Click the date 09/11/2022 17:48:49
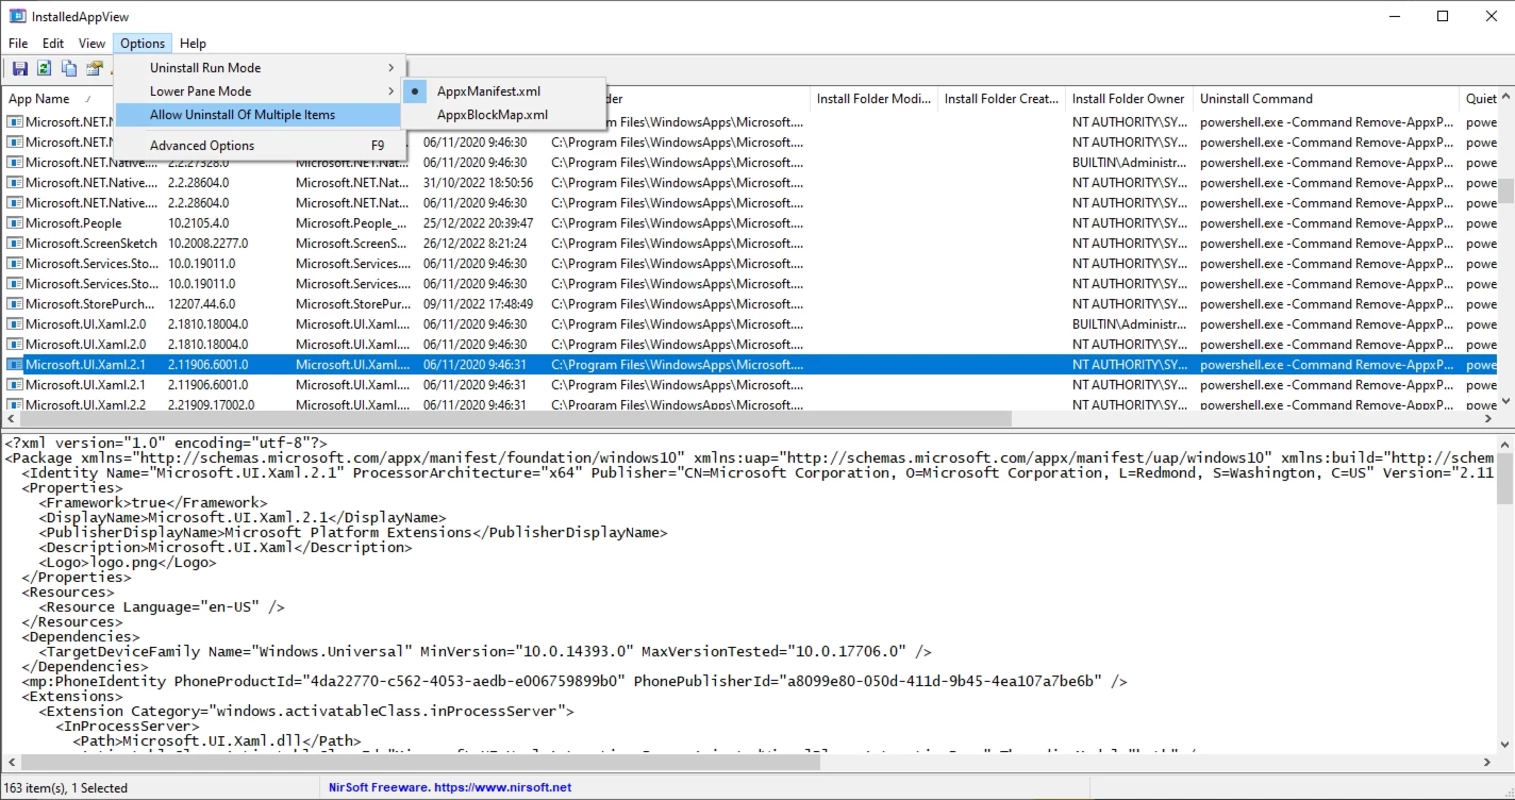This screenshot has height=800, width=1515. pos(478,304)
